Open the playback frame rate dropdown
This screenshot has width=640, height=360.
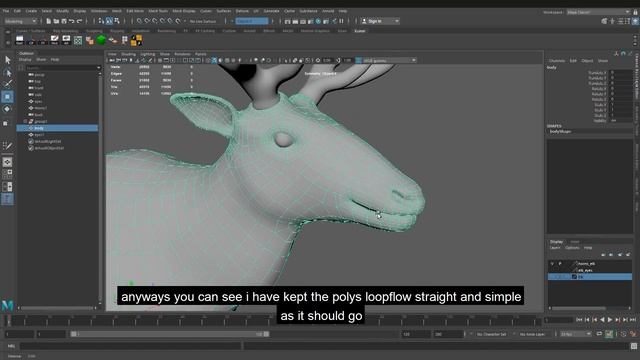[576, 334]
